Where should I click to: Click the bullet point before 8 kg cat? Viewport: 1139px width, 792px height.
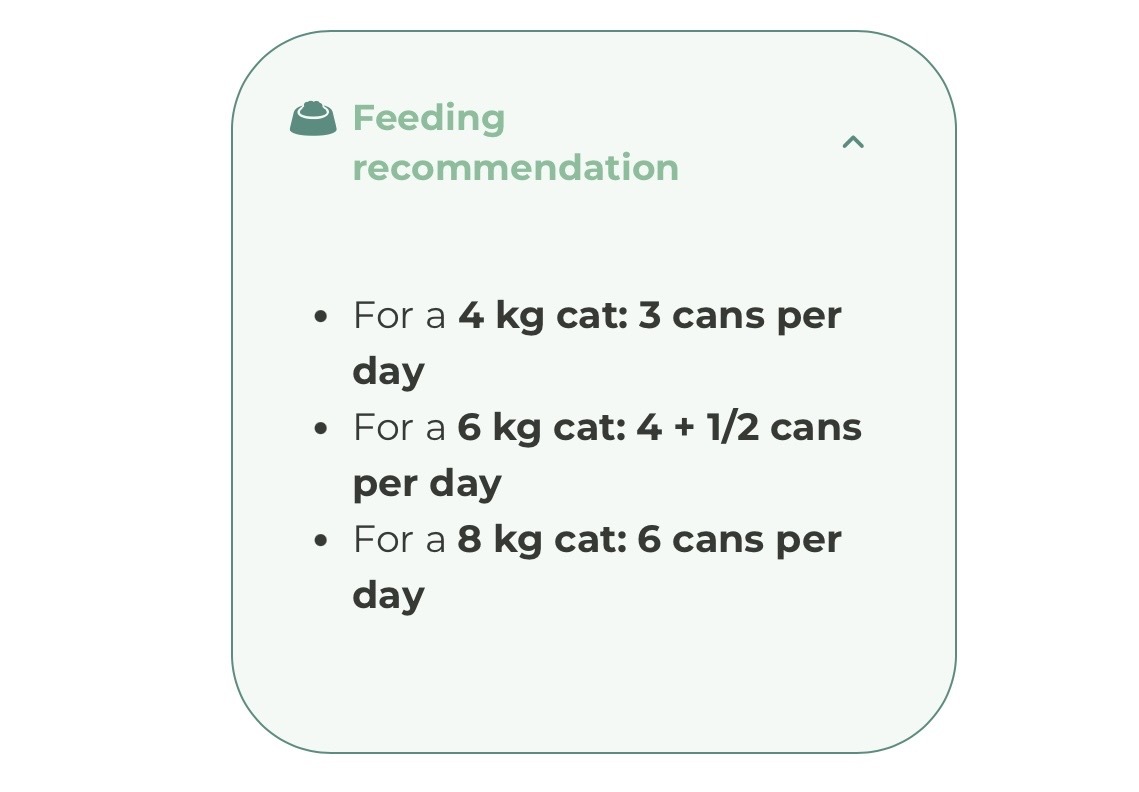(320, 541)
